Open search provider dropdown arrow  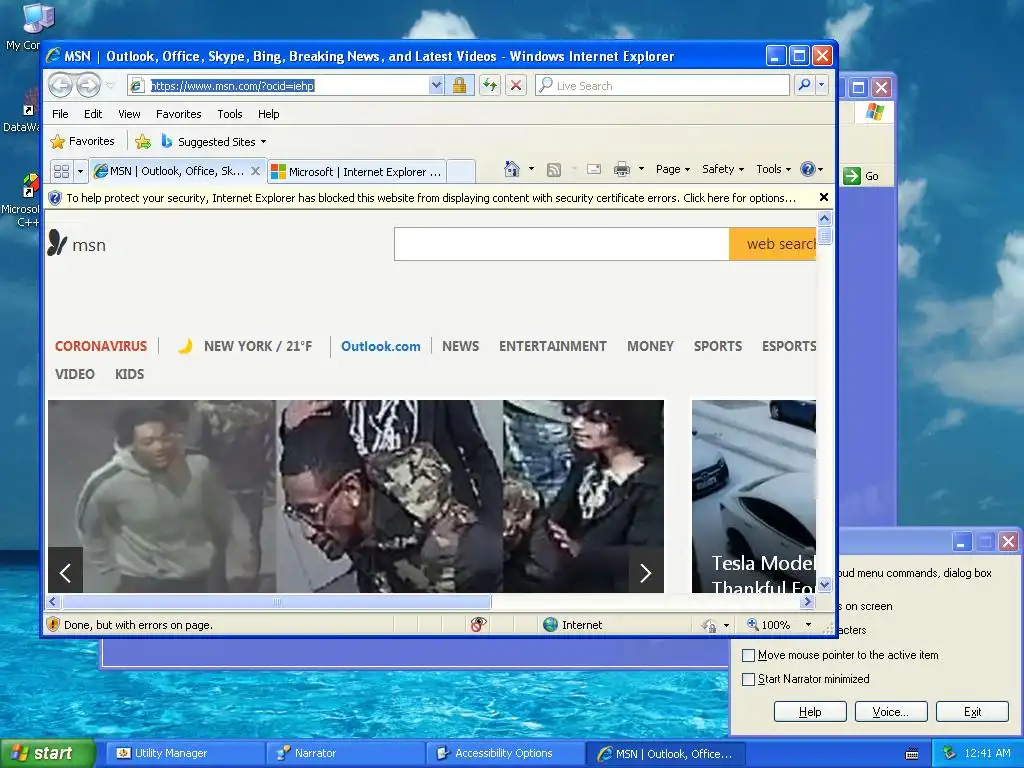[x=822, y=86]
